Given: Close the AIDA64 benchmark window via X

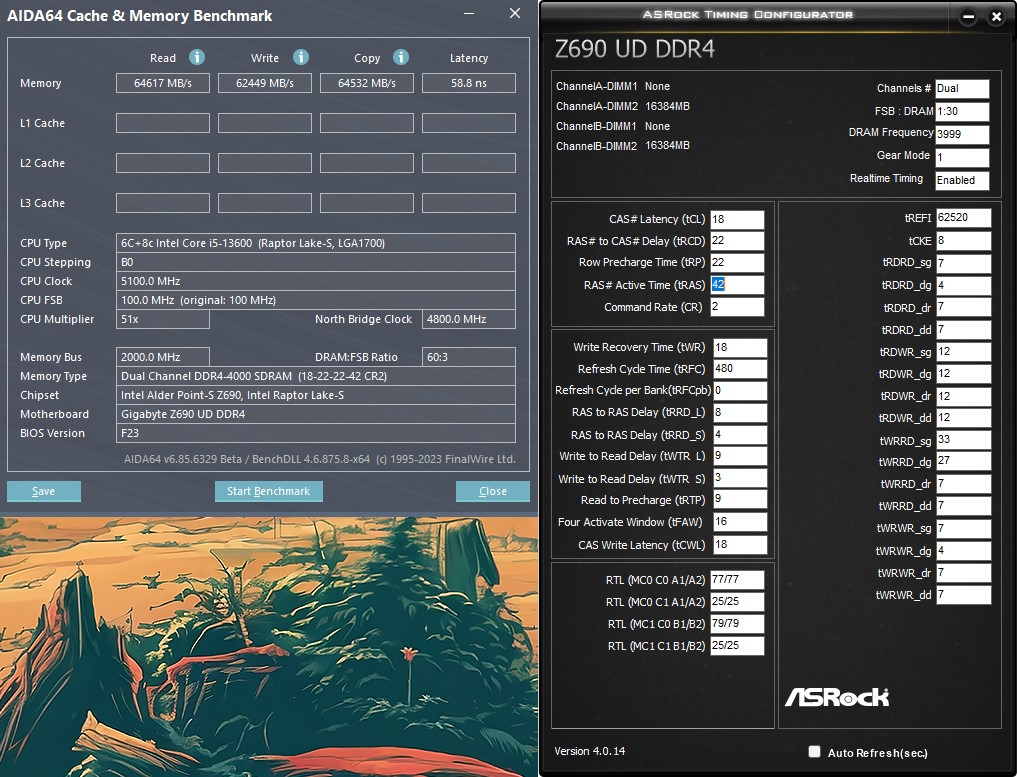Looking at the screenshot, I should (x=515, y=14).
